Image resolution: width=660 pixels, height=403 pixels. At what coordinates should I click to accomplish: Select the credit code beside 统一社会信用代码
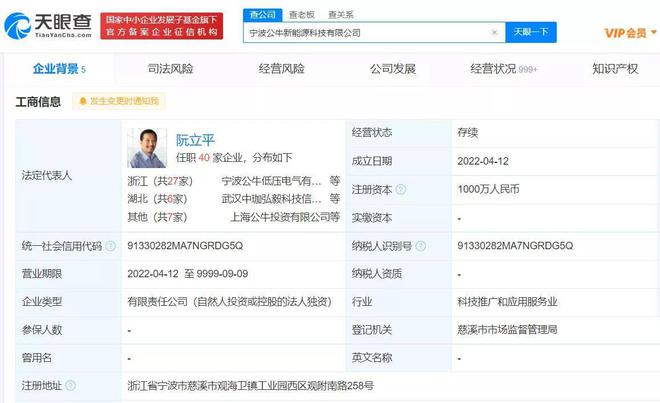185,246
